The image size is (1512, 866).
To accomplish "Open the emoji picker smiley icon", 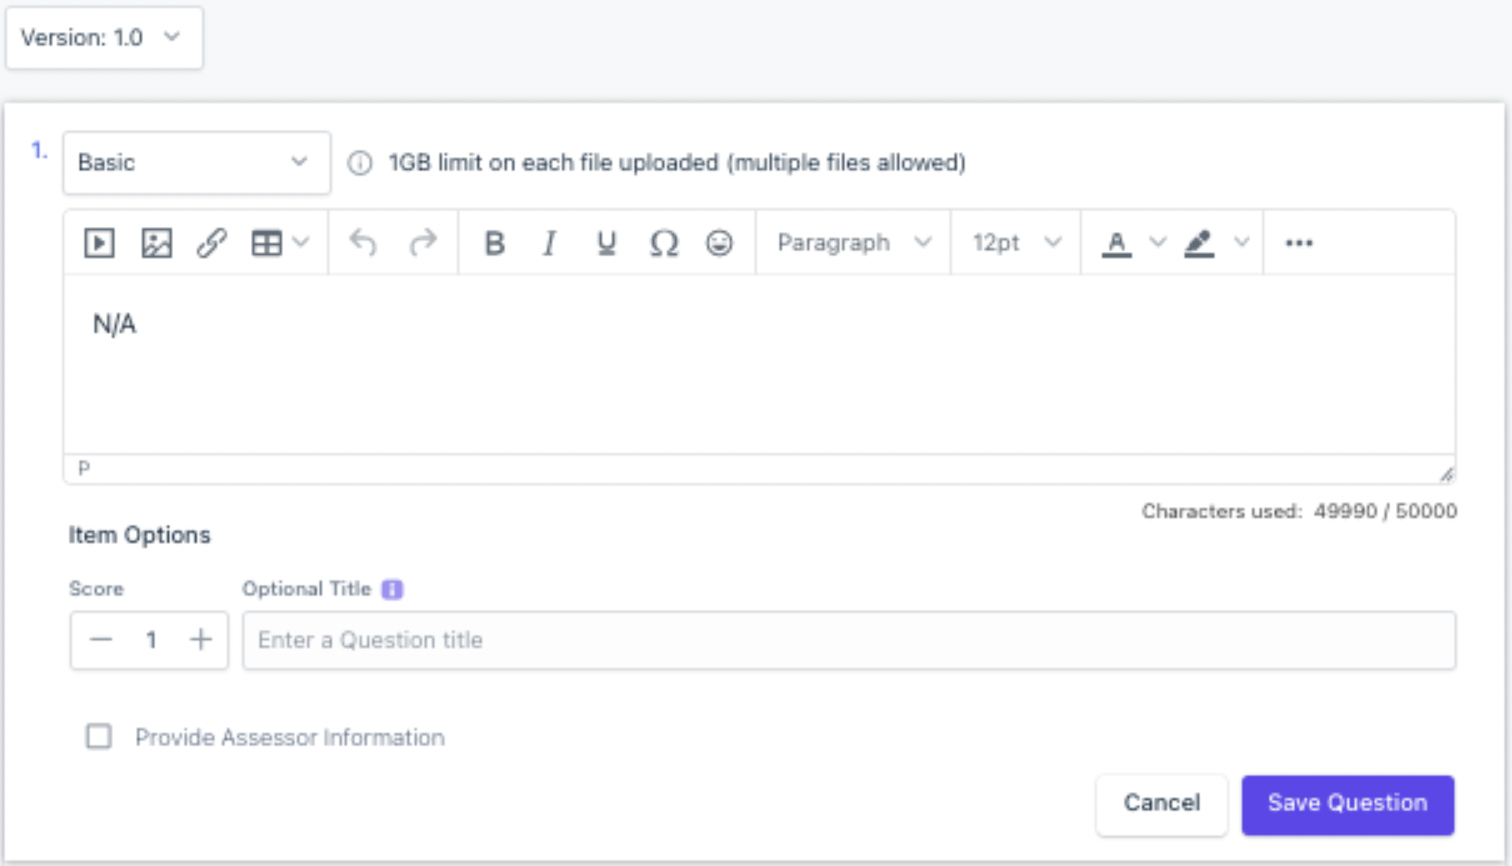I will click(x=719, y=243).
